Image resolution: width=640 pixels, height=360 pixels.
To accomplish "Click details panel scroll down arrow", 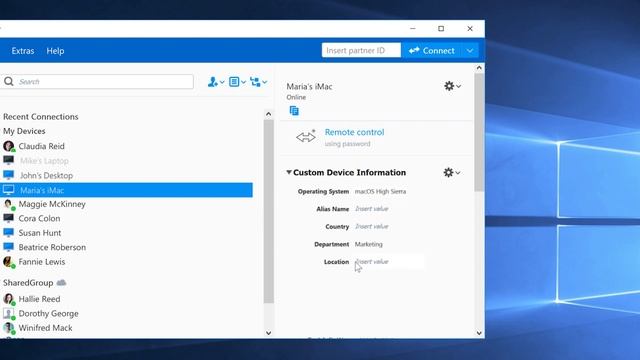I will 479,333.
